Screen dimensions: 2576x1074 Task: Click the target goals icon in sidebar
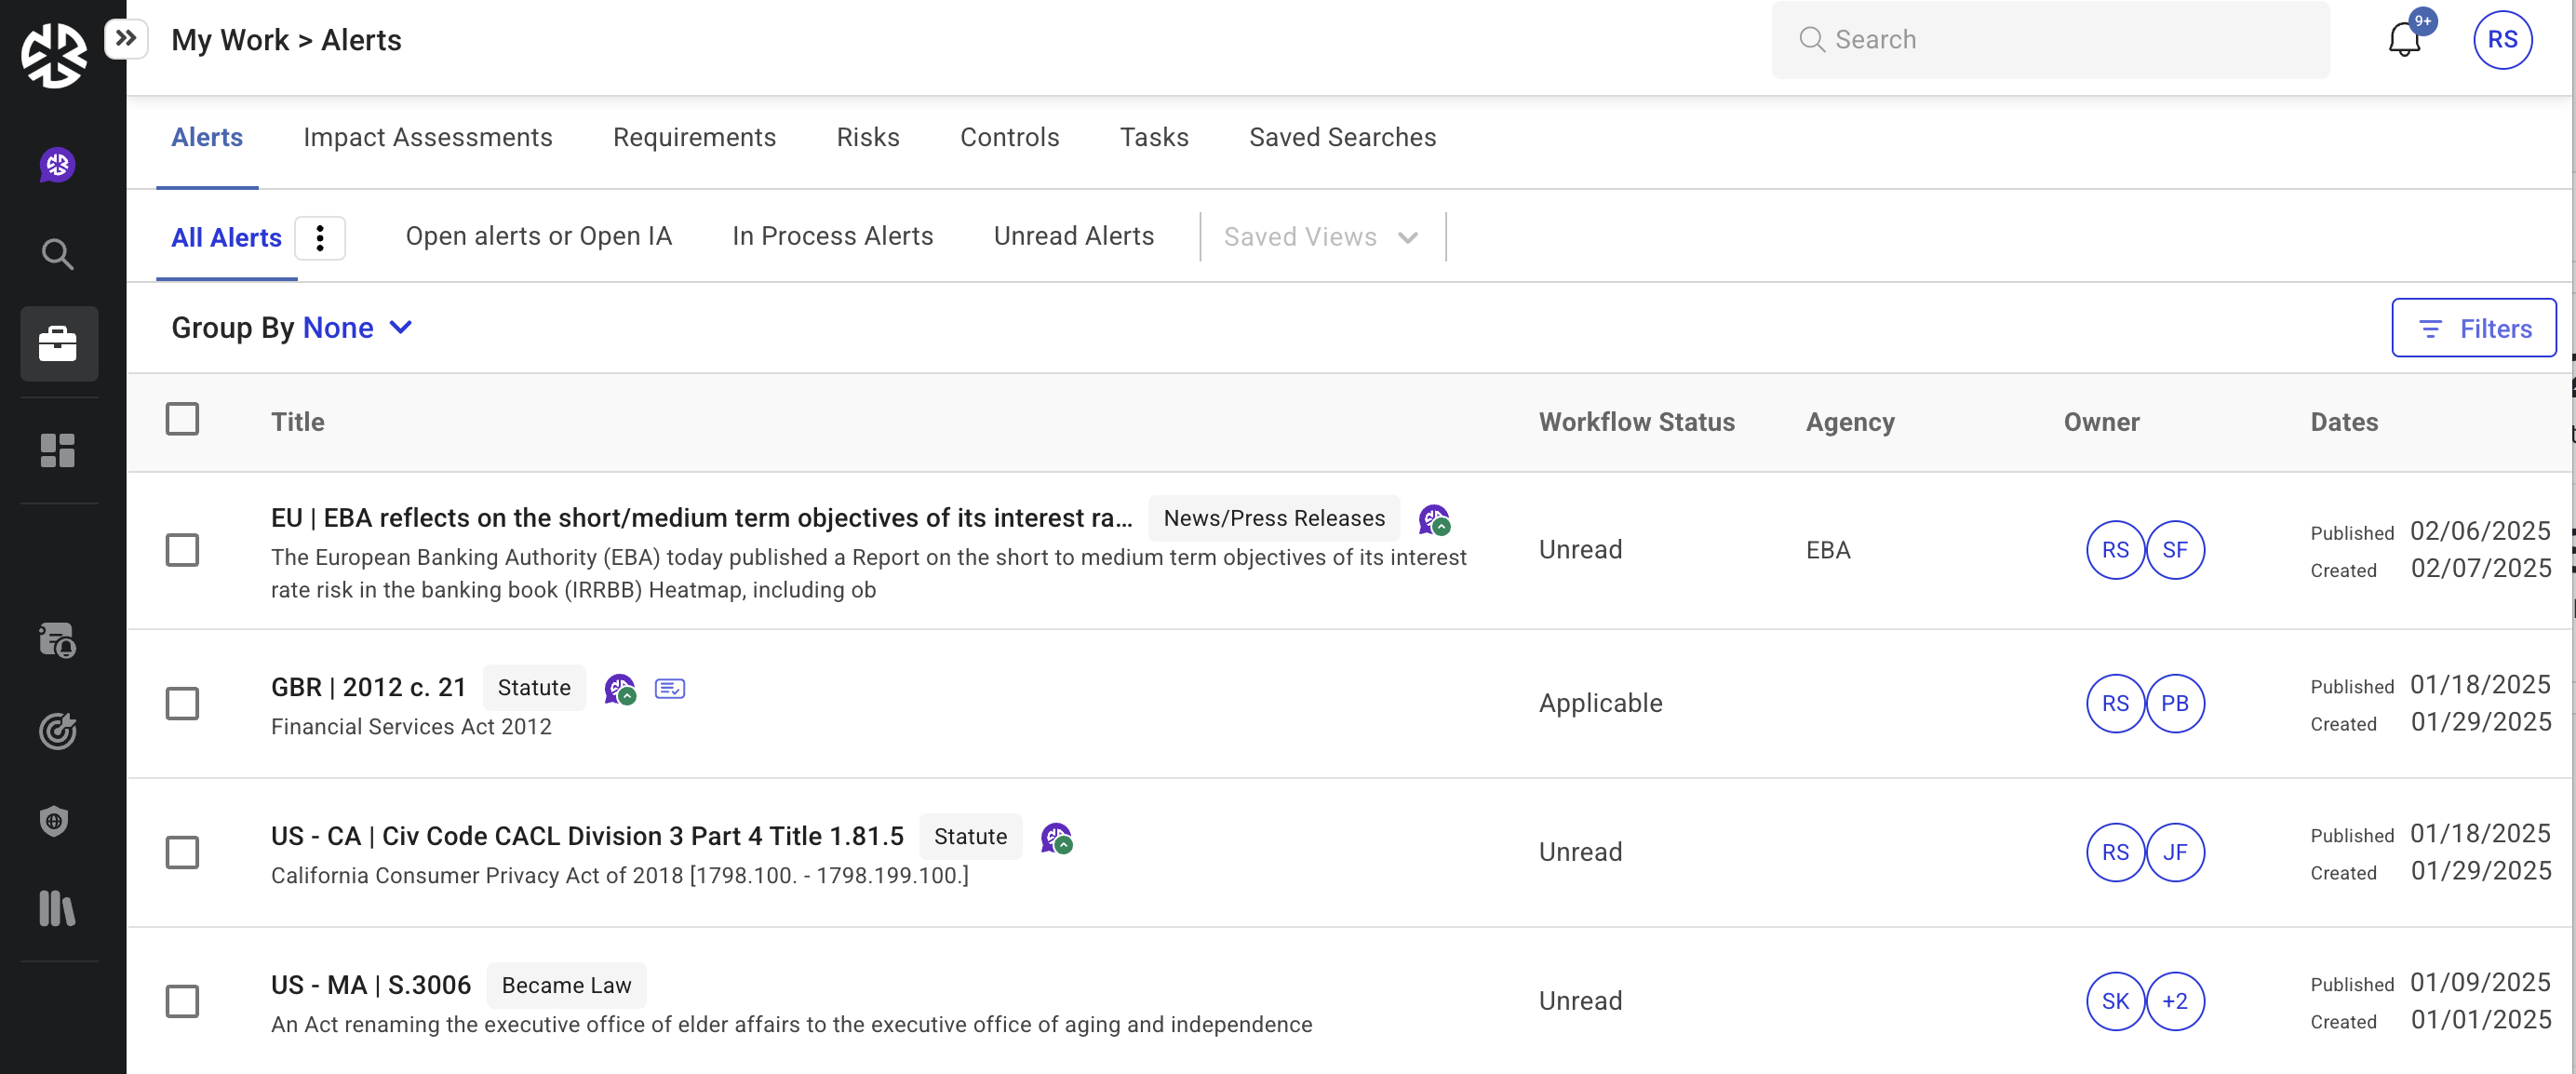58,731
